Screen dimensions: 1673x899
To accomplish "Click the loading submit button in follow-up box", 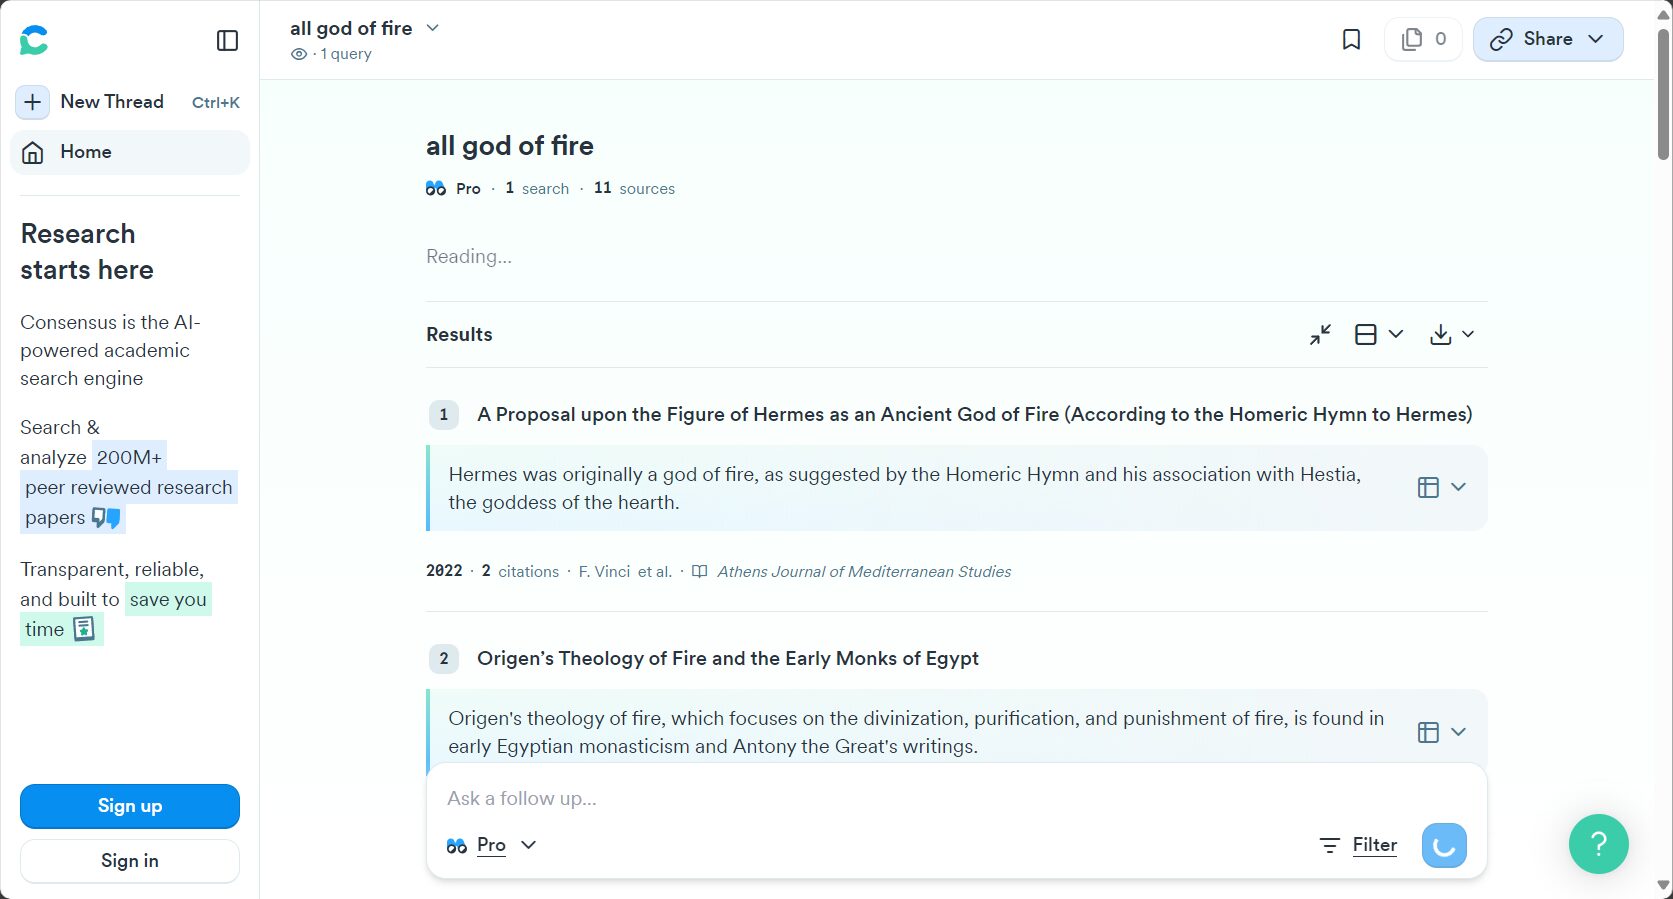I will click(1443, 845).
